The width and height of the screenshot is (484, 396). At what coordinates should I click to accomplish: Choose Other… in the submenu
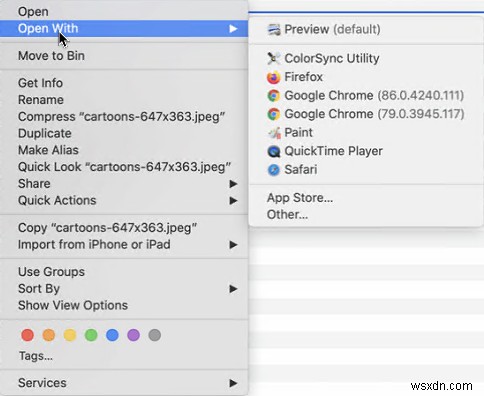[287, 215]
